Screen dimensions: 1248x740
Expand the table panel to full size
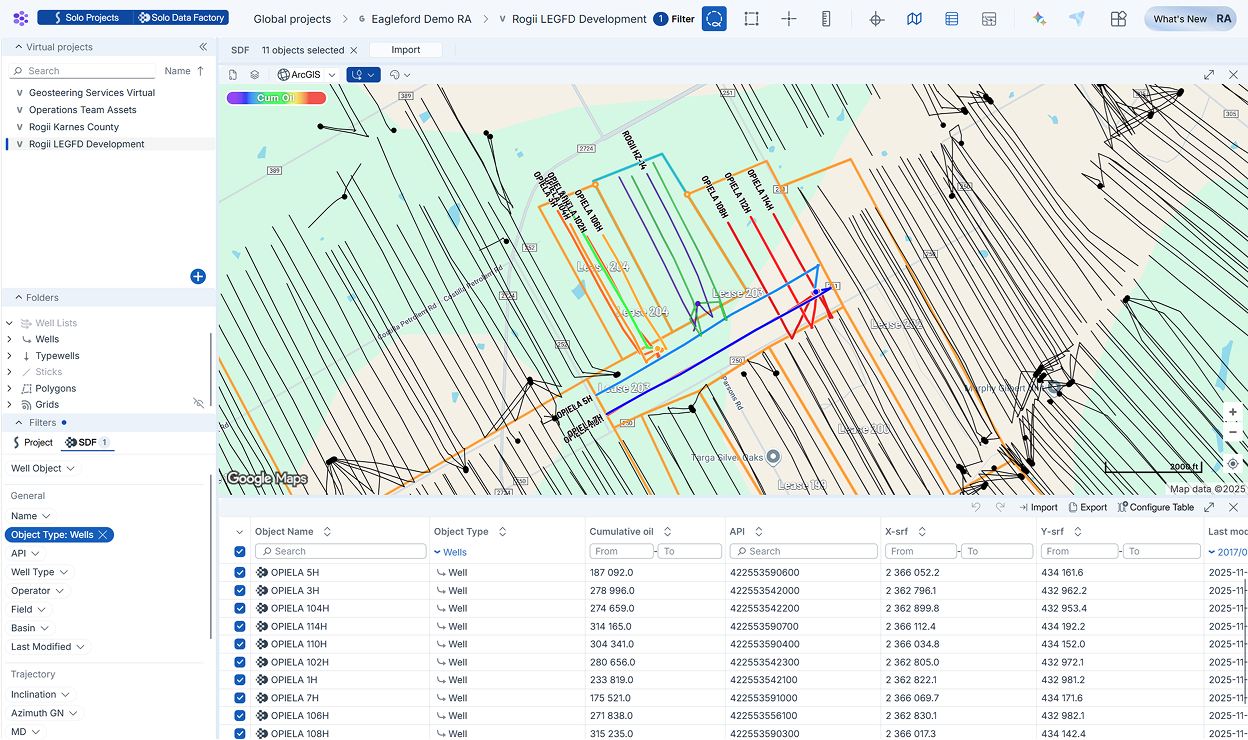[x=1209, y=507]
